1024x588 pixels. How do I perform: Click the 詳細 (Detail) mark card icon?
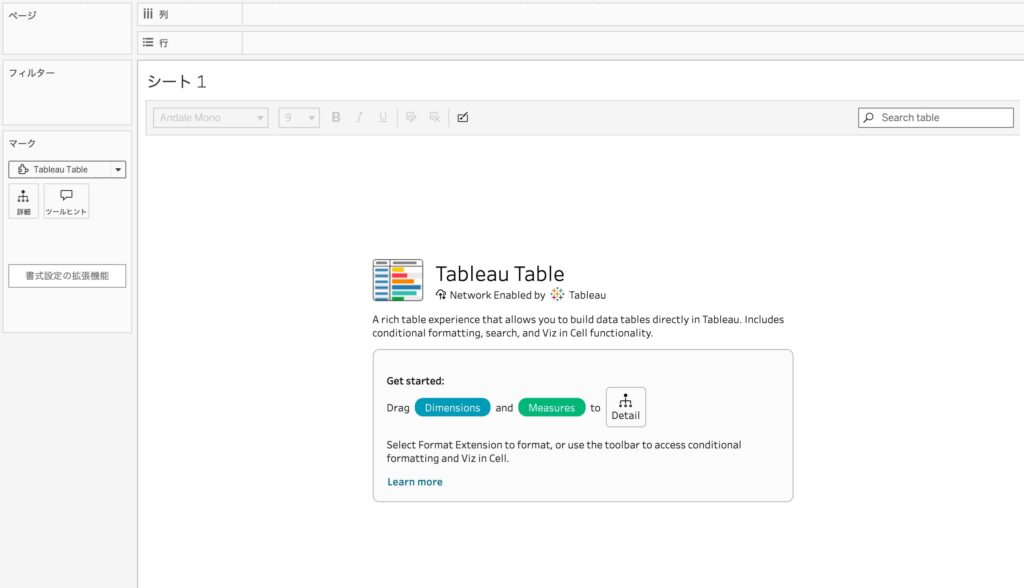(23, 201)
